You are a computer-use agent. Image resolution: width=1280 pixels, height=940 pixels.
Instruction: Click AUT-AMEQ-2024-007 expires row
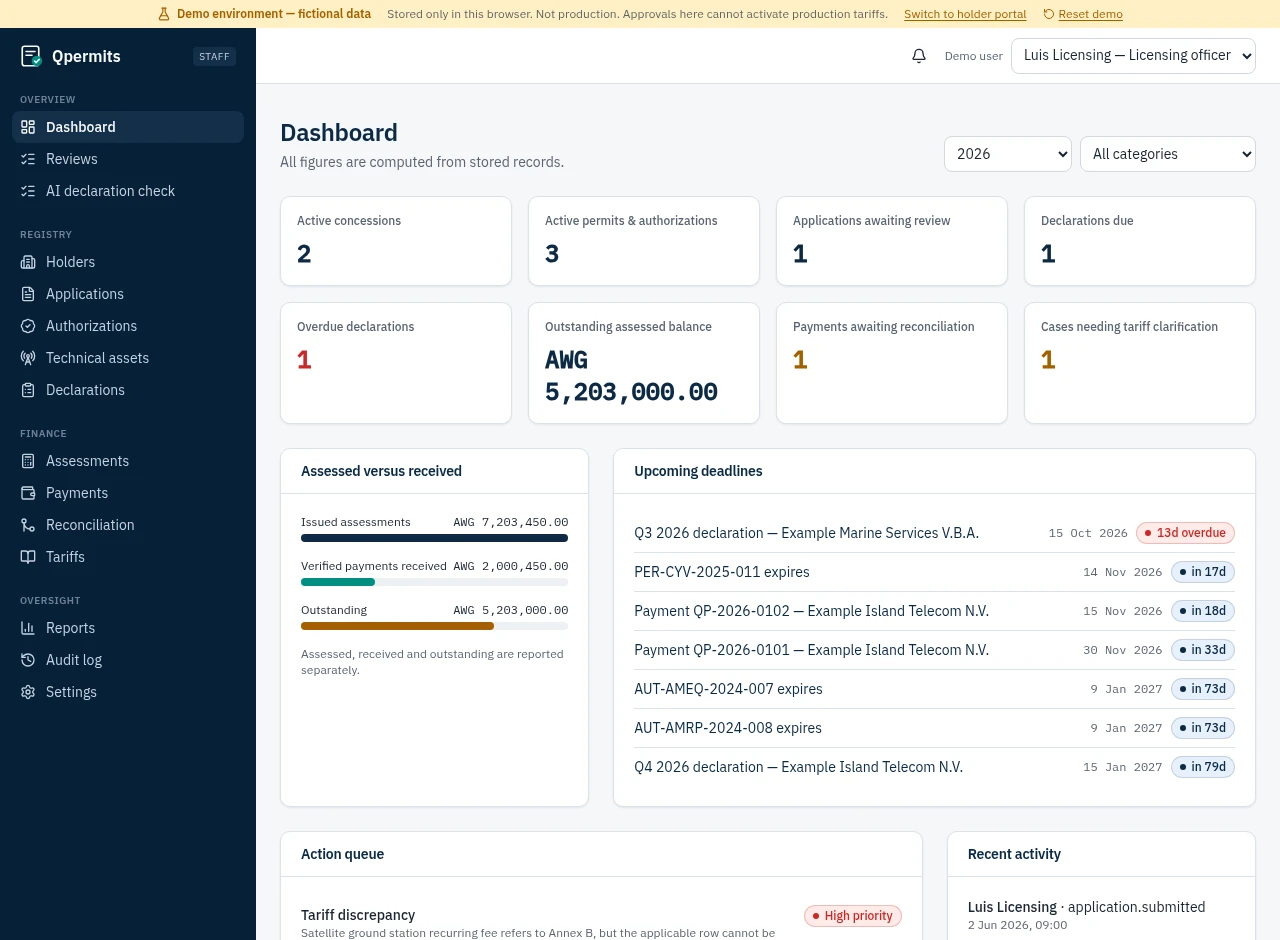point(934,689)
